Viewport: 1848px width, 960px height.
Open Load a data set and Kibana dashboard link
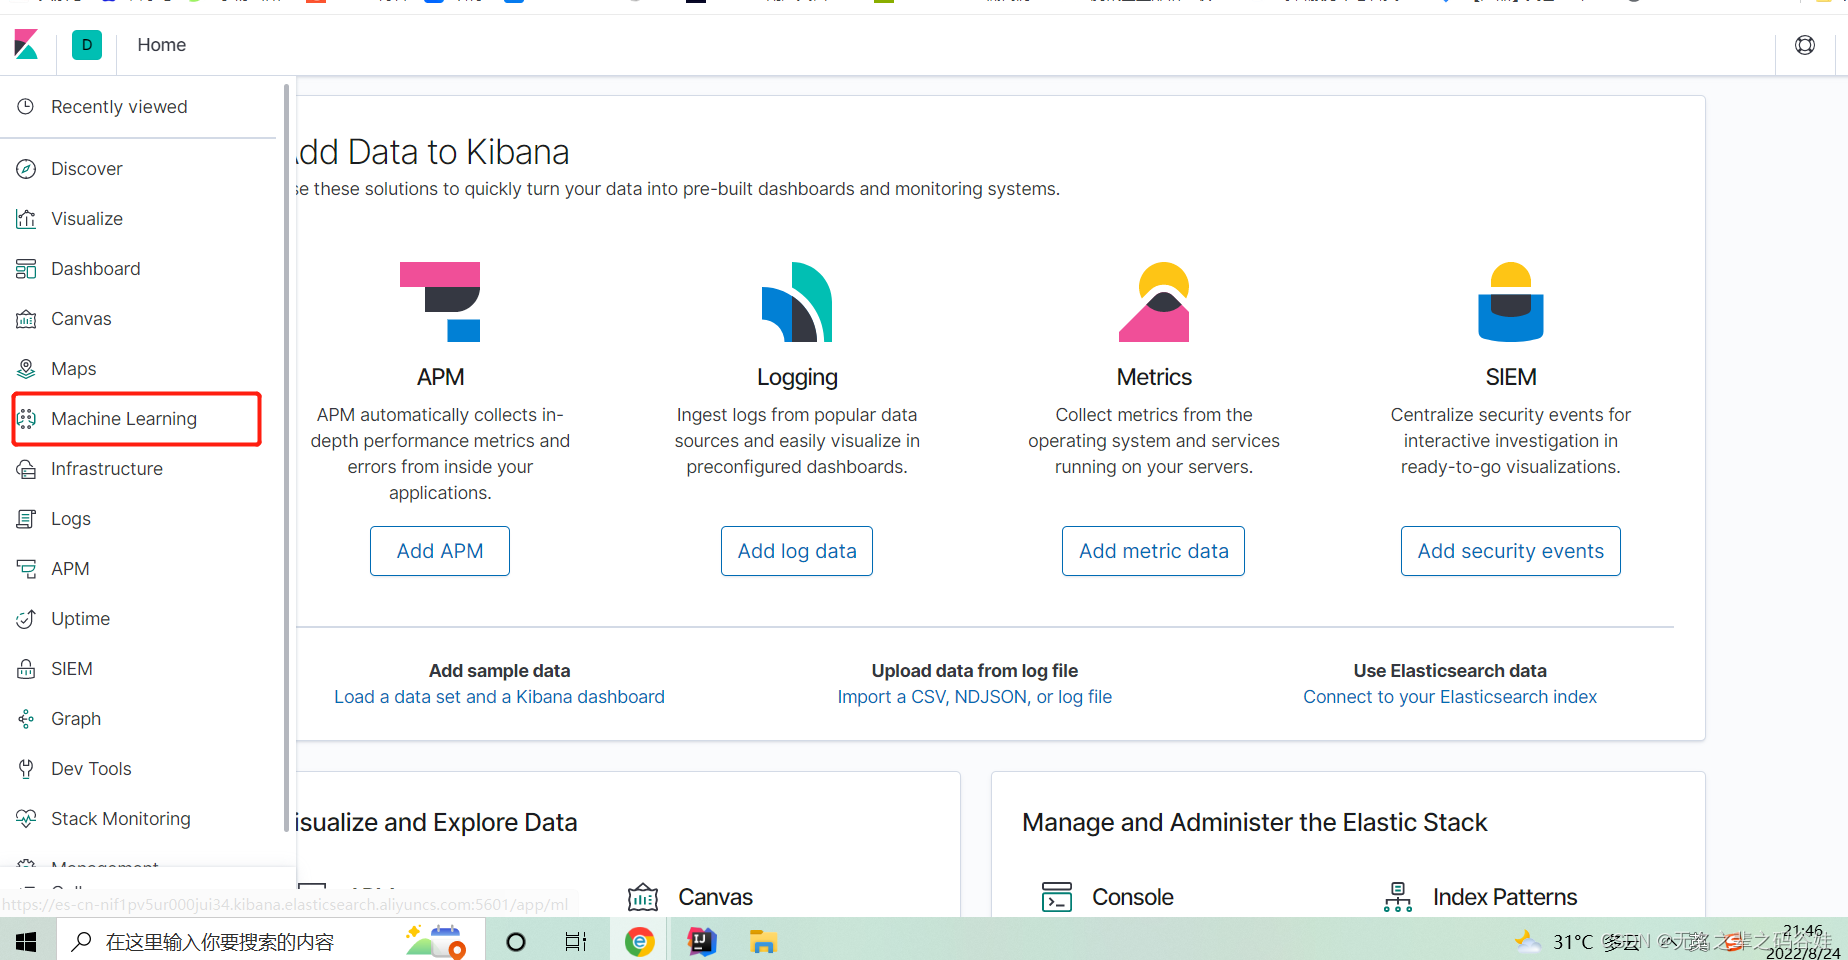(499, 697)
